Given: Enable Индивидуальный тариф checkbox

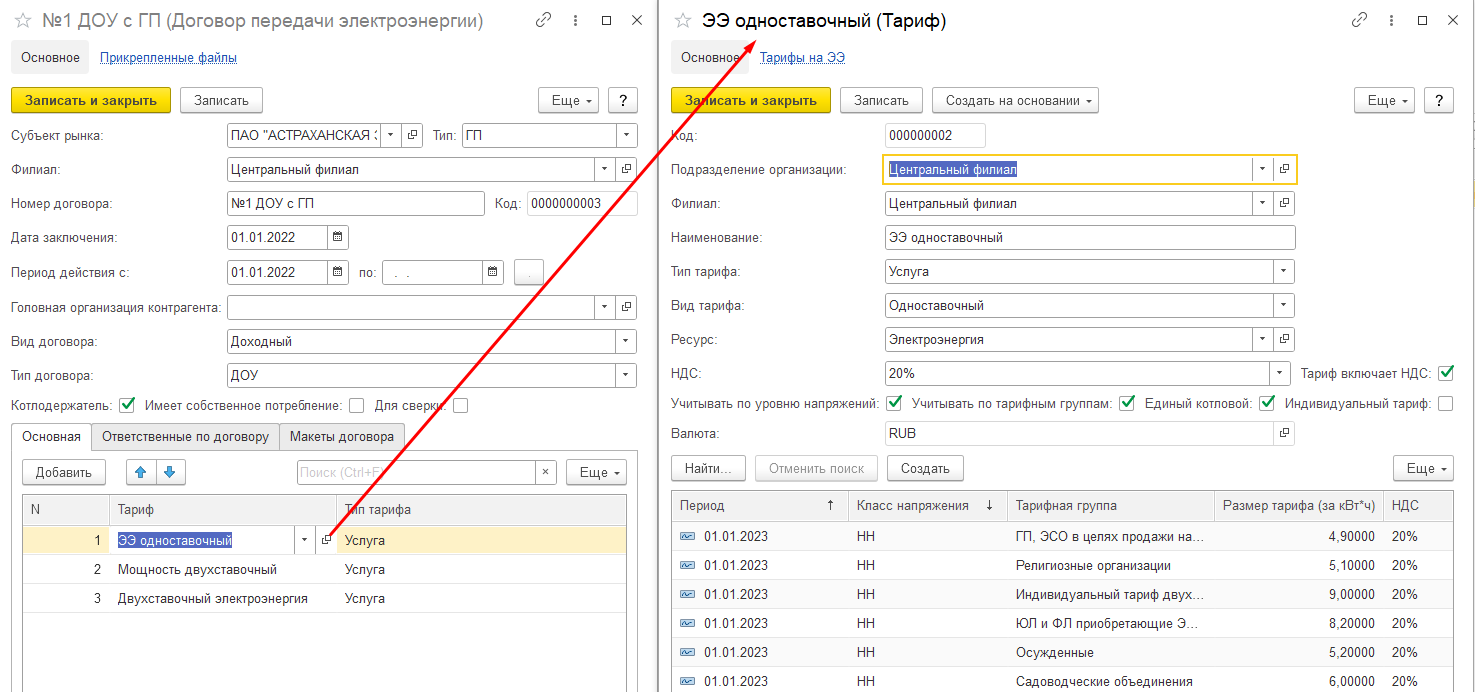Looking at the screenshot, I should [x=1445, y=404].
